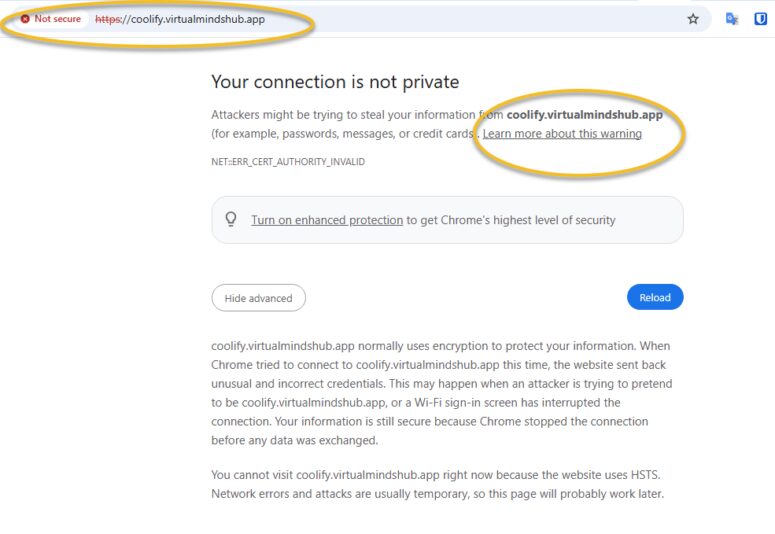Open the Not secure site info chip
The image size is (775, 534).
coord(52,19)
